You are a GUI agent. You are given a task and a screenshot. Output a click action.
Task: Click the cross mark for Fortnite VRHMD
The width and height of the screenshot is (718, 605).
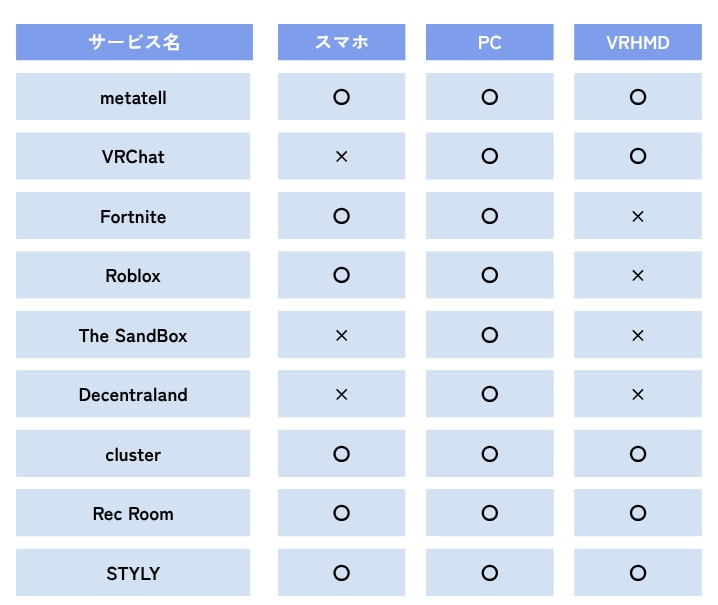(x=638, y=216)
